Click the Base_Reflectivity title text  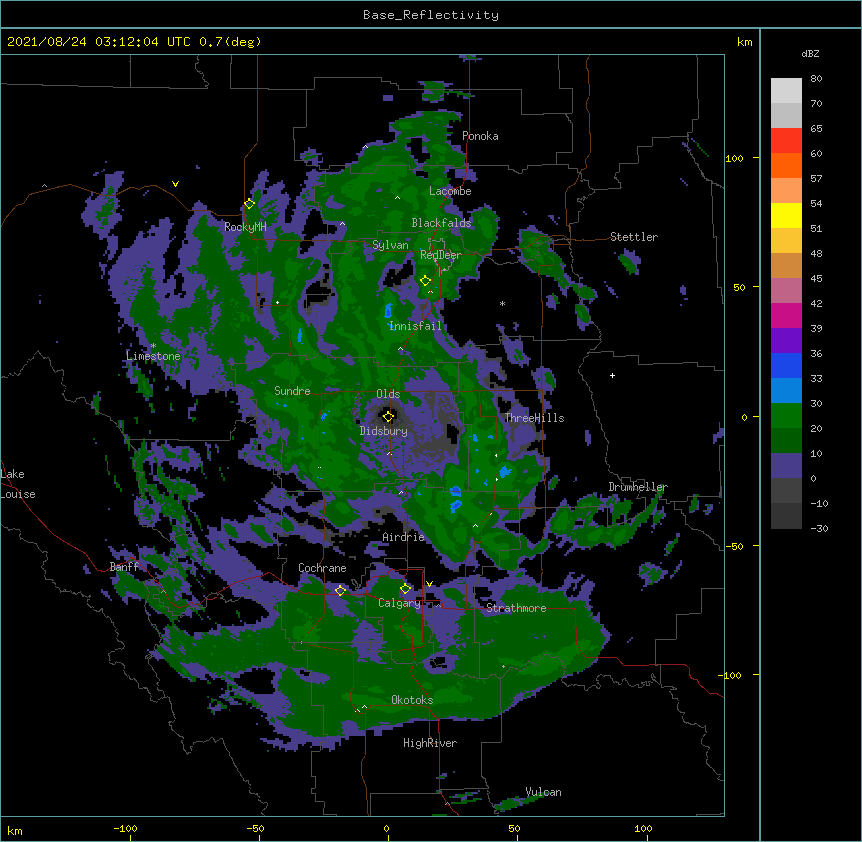click(x=430, y=15)
